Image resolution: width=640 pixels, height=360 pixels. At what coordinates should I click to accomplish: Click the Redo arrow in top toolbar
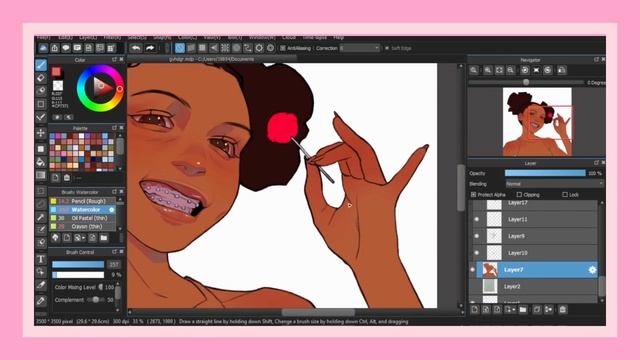150,48
